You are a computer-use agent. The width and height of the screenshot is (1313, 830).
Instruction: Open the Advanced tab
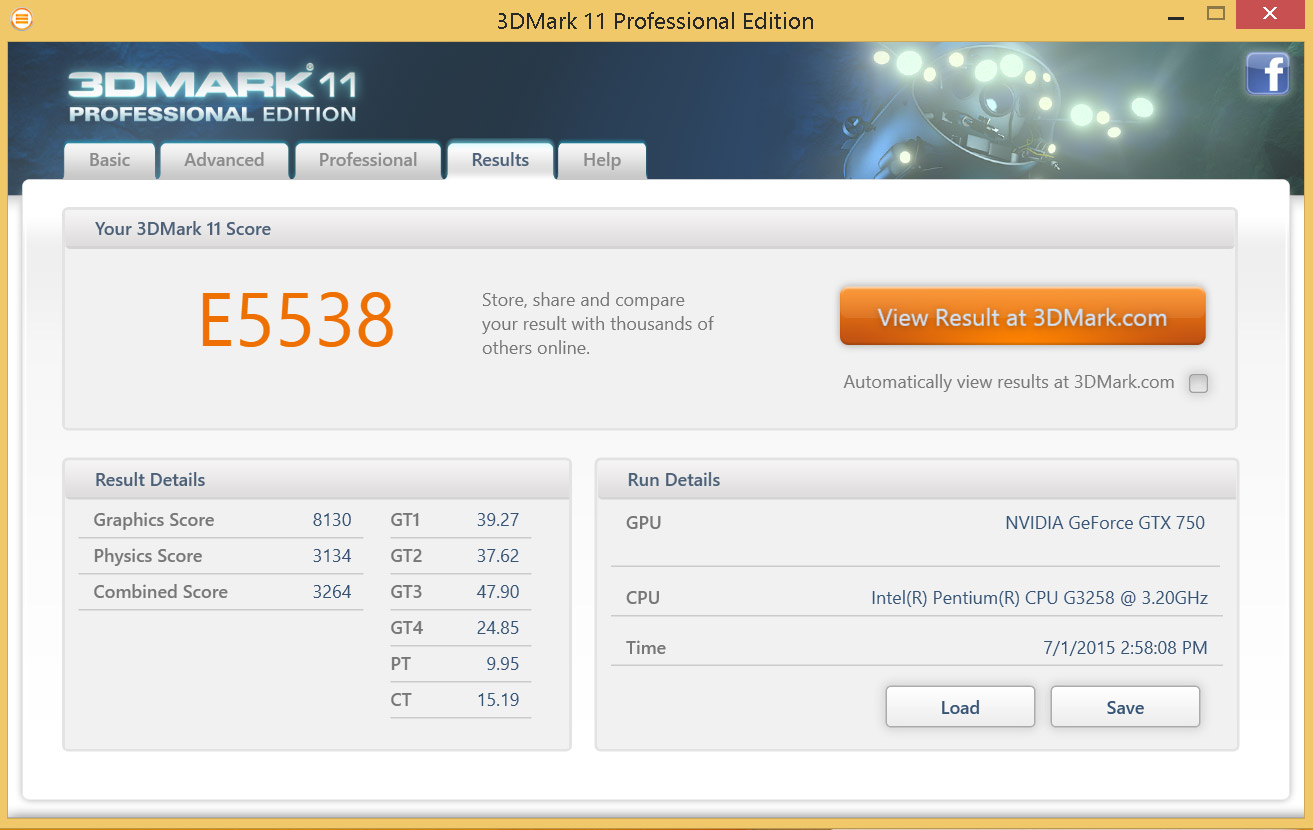tap(224, 160)
